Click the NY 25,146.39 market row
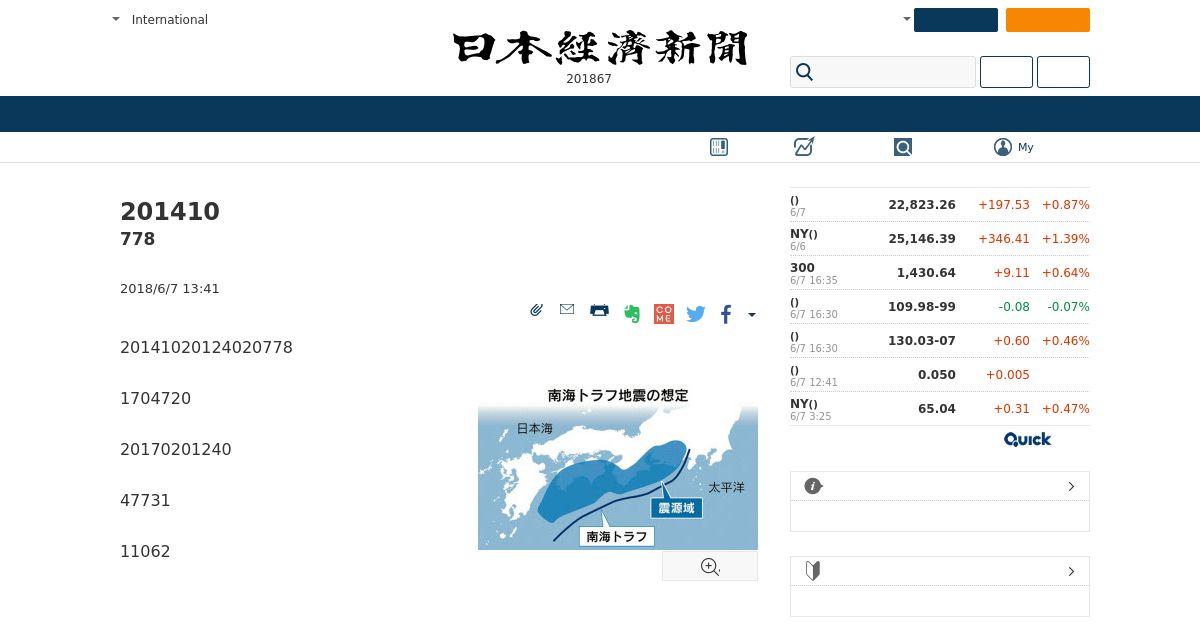1200x630 pixels. tap(940, 239)
